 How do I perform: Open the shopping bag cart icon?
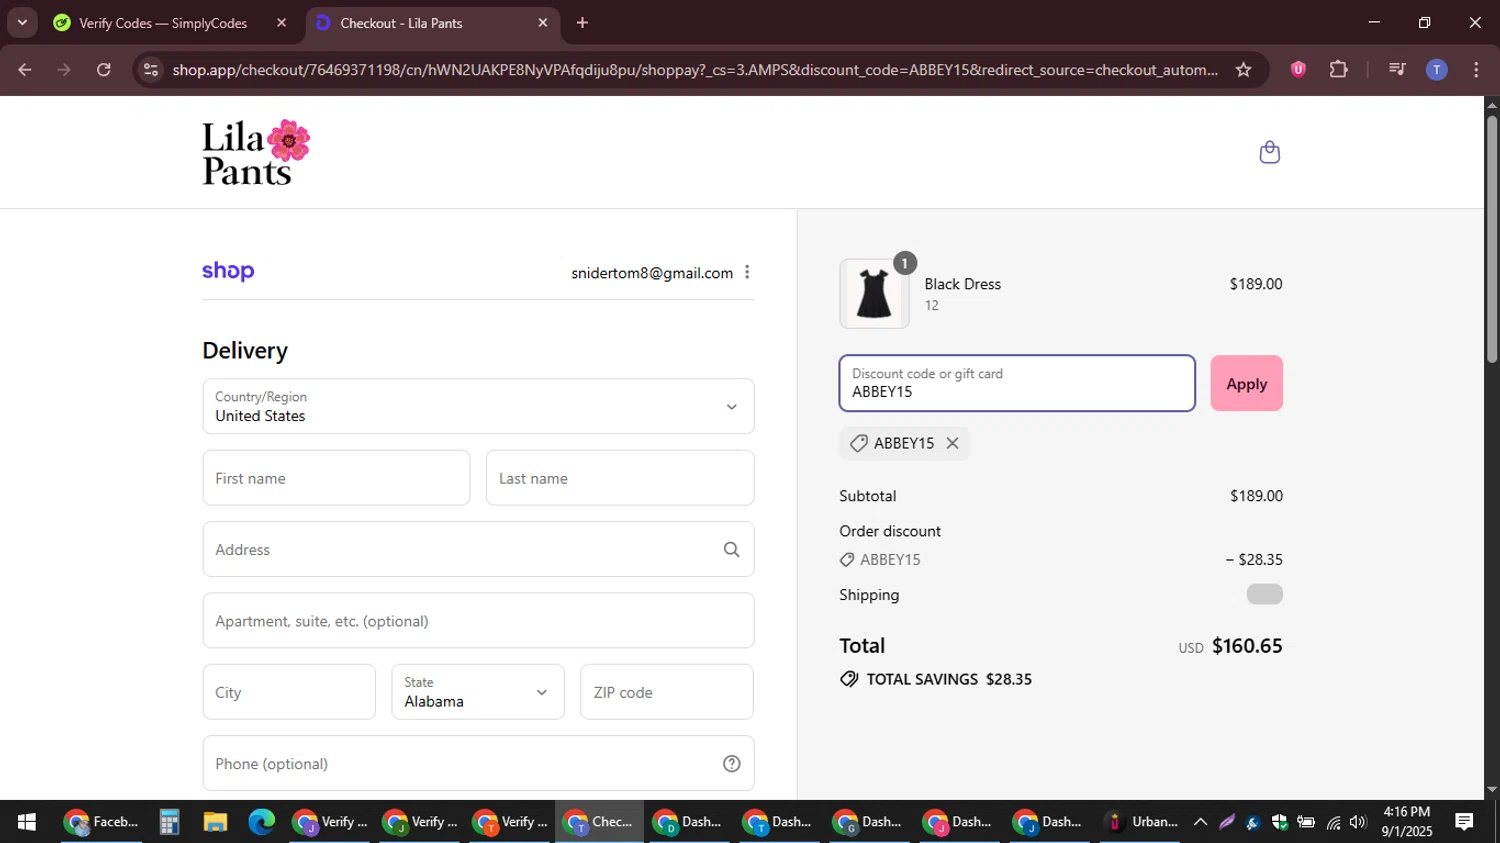(1269, 152)
